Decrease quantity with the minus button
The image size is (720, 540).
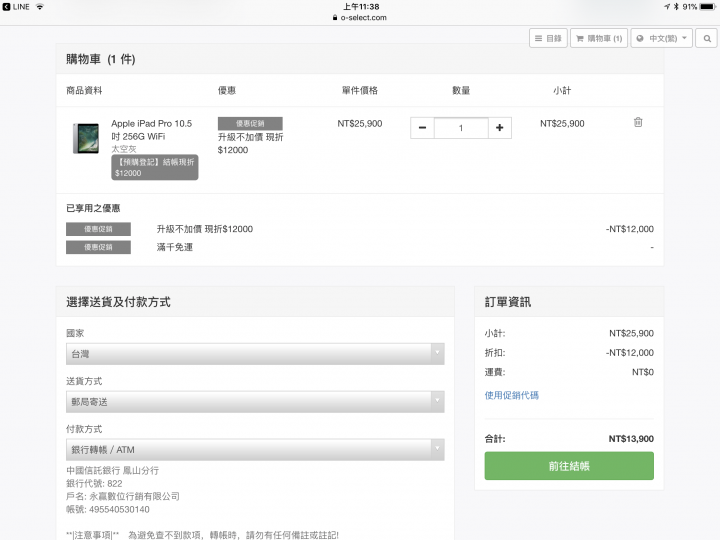[x=422, y=128]
